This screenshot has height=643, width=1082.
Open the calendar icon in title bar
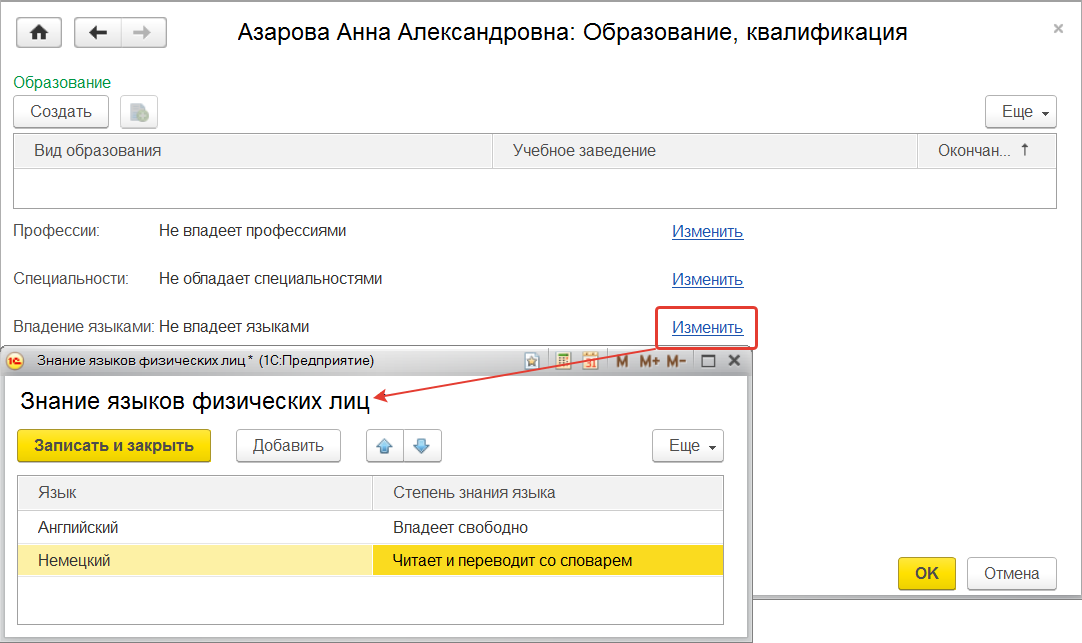tap(590, 361)
